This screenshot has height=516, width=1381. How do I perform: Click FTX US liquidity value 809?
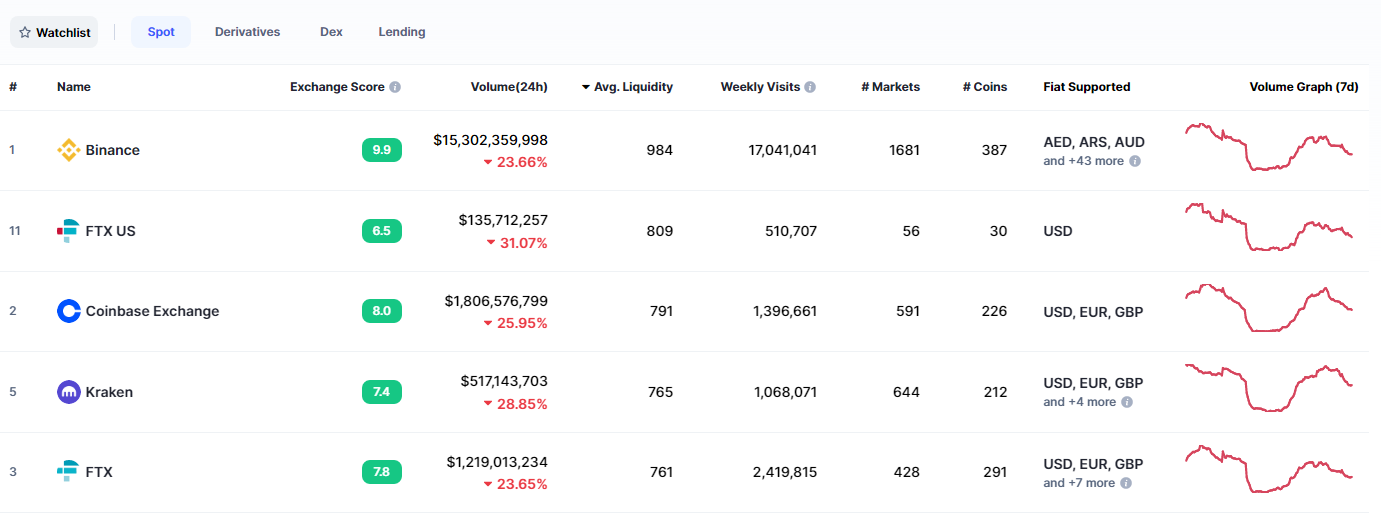click(x=660, y=231)
